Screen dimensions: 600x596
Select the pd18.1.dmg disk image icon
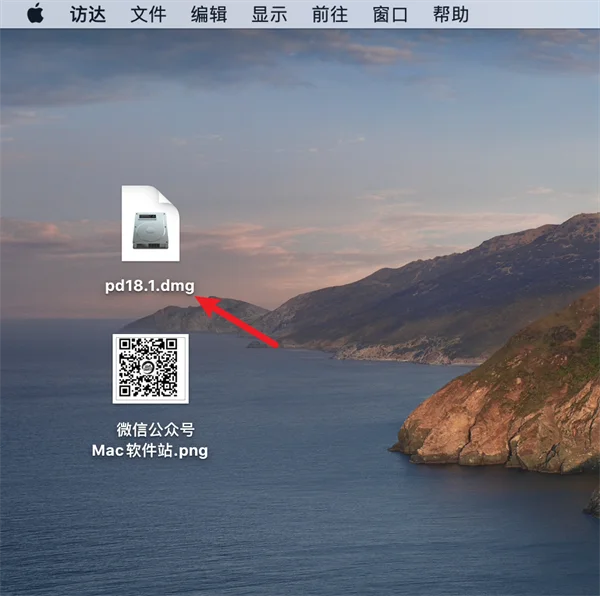click(150, 223)
